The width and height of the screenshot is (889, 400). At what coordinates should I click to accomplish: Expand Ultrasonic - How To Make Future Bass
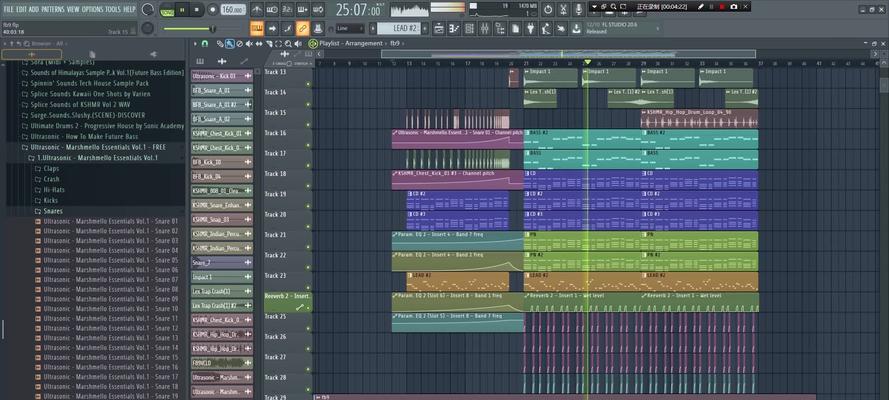[84, 137]
